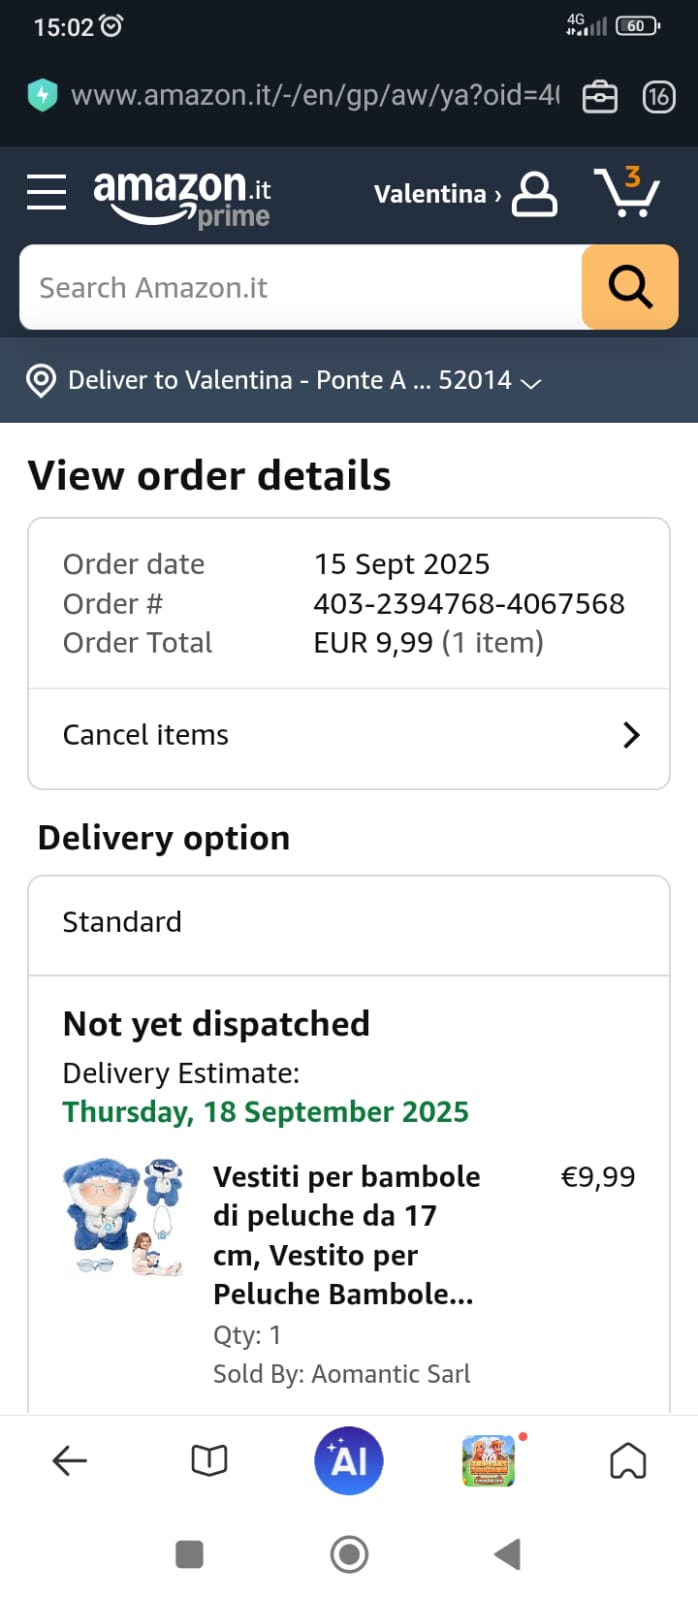The image size is (698, 1600).
Task: Open the hamburger navigation menu
Action: click(46, 192)
